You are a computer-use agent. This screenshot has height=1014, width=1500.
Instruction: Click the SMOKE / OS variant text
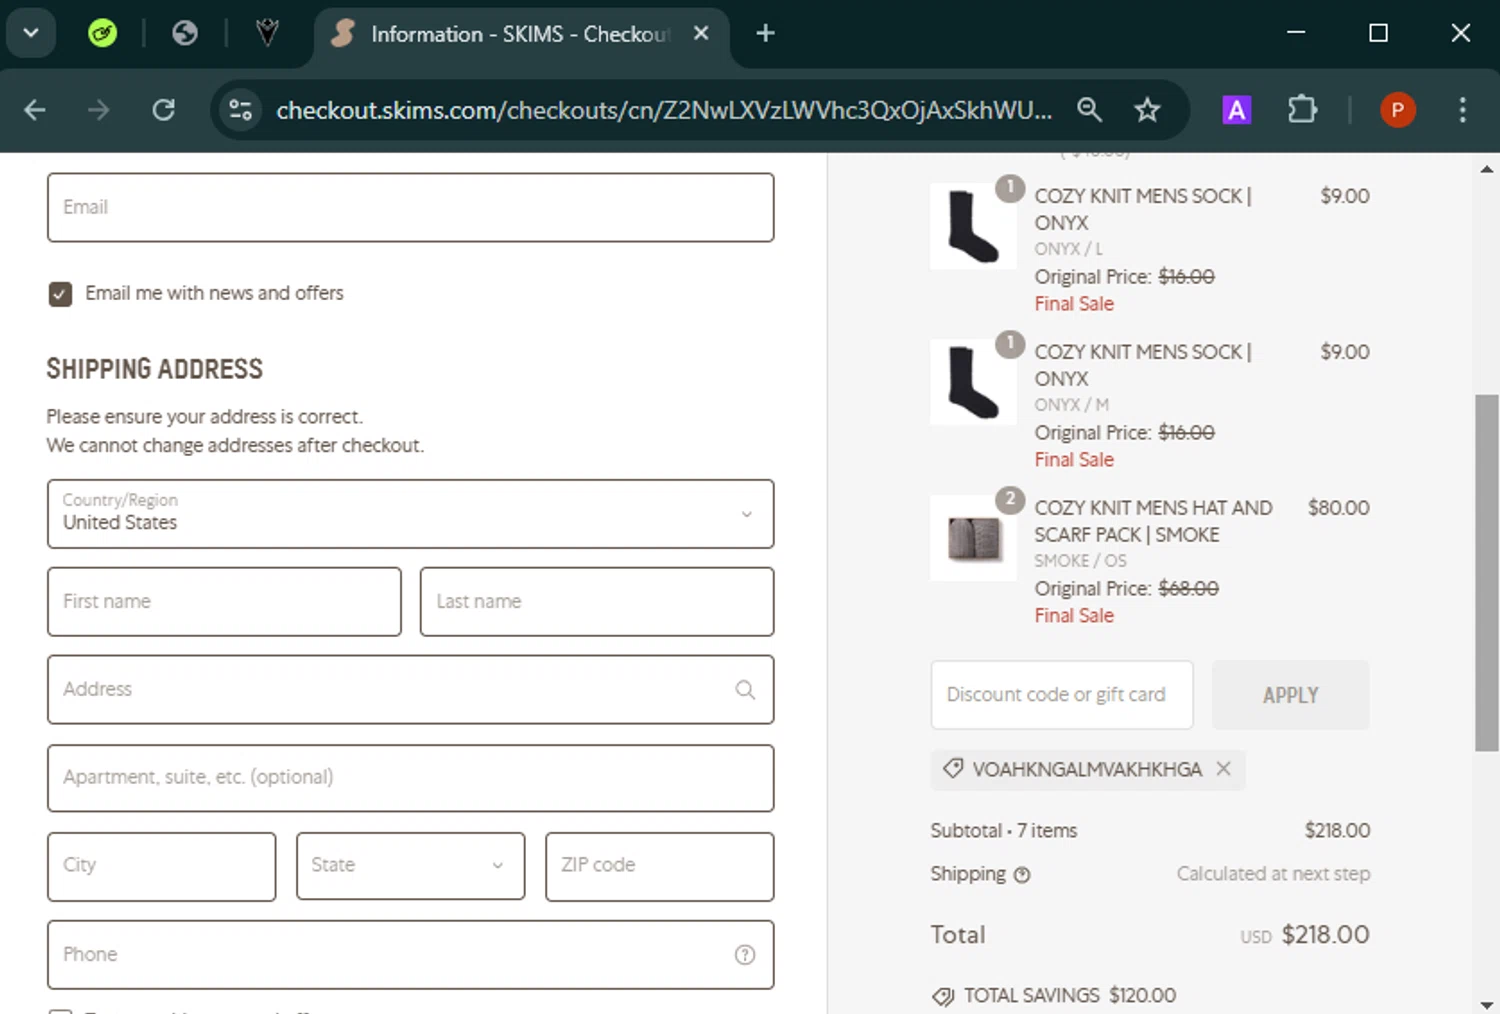pyautogui.click(x=1081, y=561)
